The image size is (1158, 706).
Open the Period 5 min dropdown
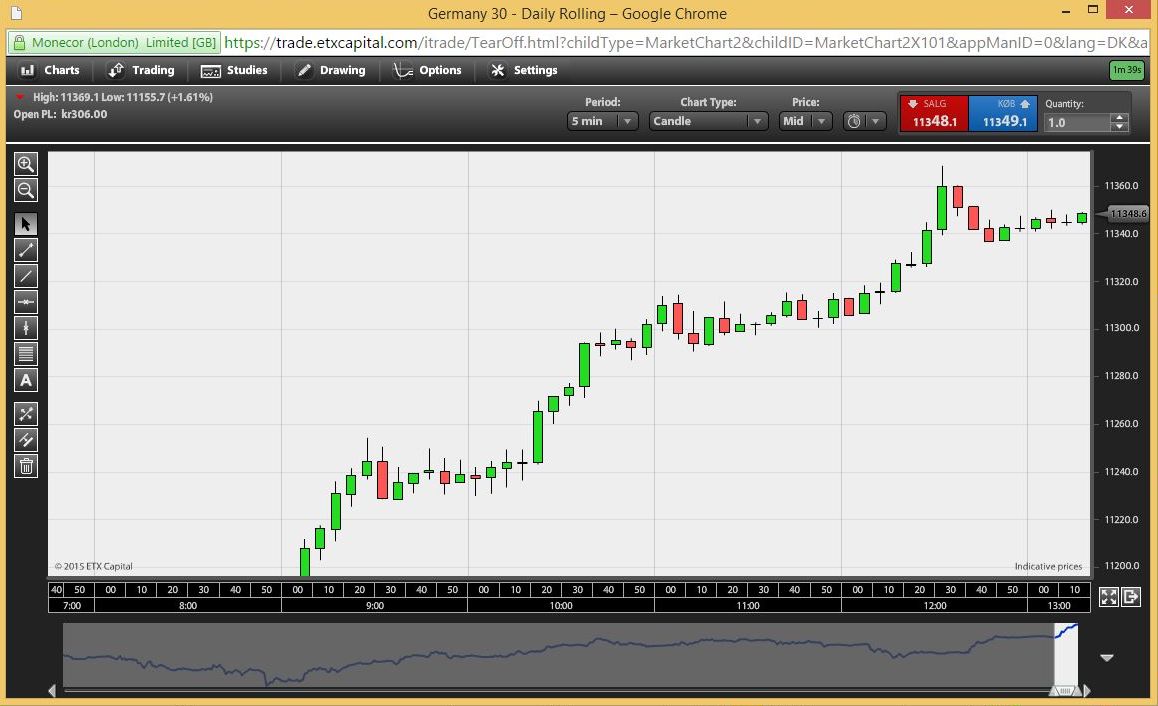(602, 121)
